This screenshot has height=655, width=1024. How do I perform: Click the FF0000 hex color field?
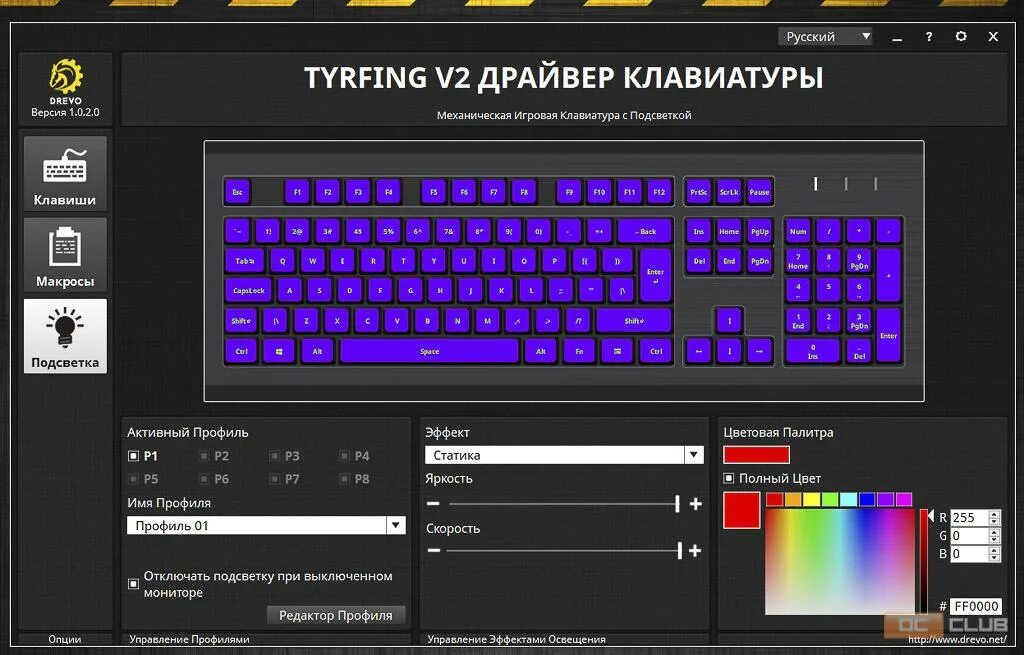tap(976, 606)
